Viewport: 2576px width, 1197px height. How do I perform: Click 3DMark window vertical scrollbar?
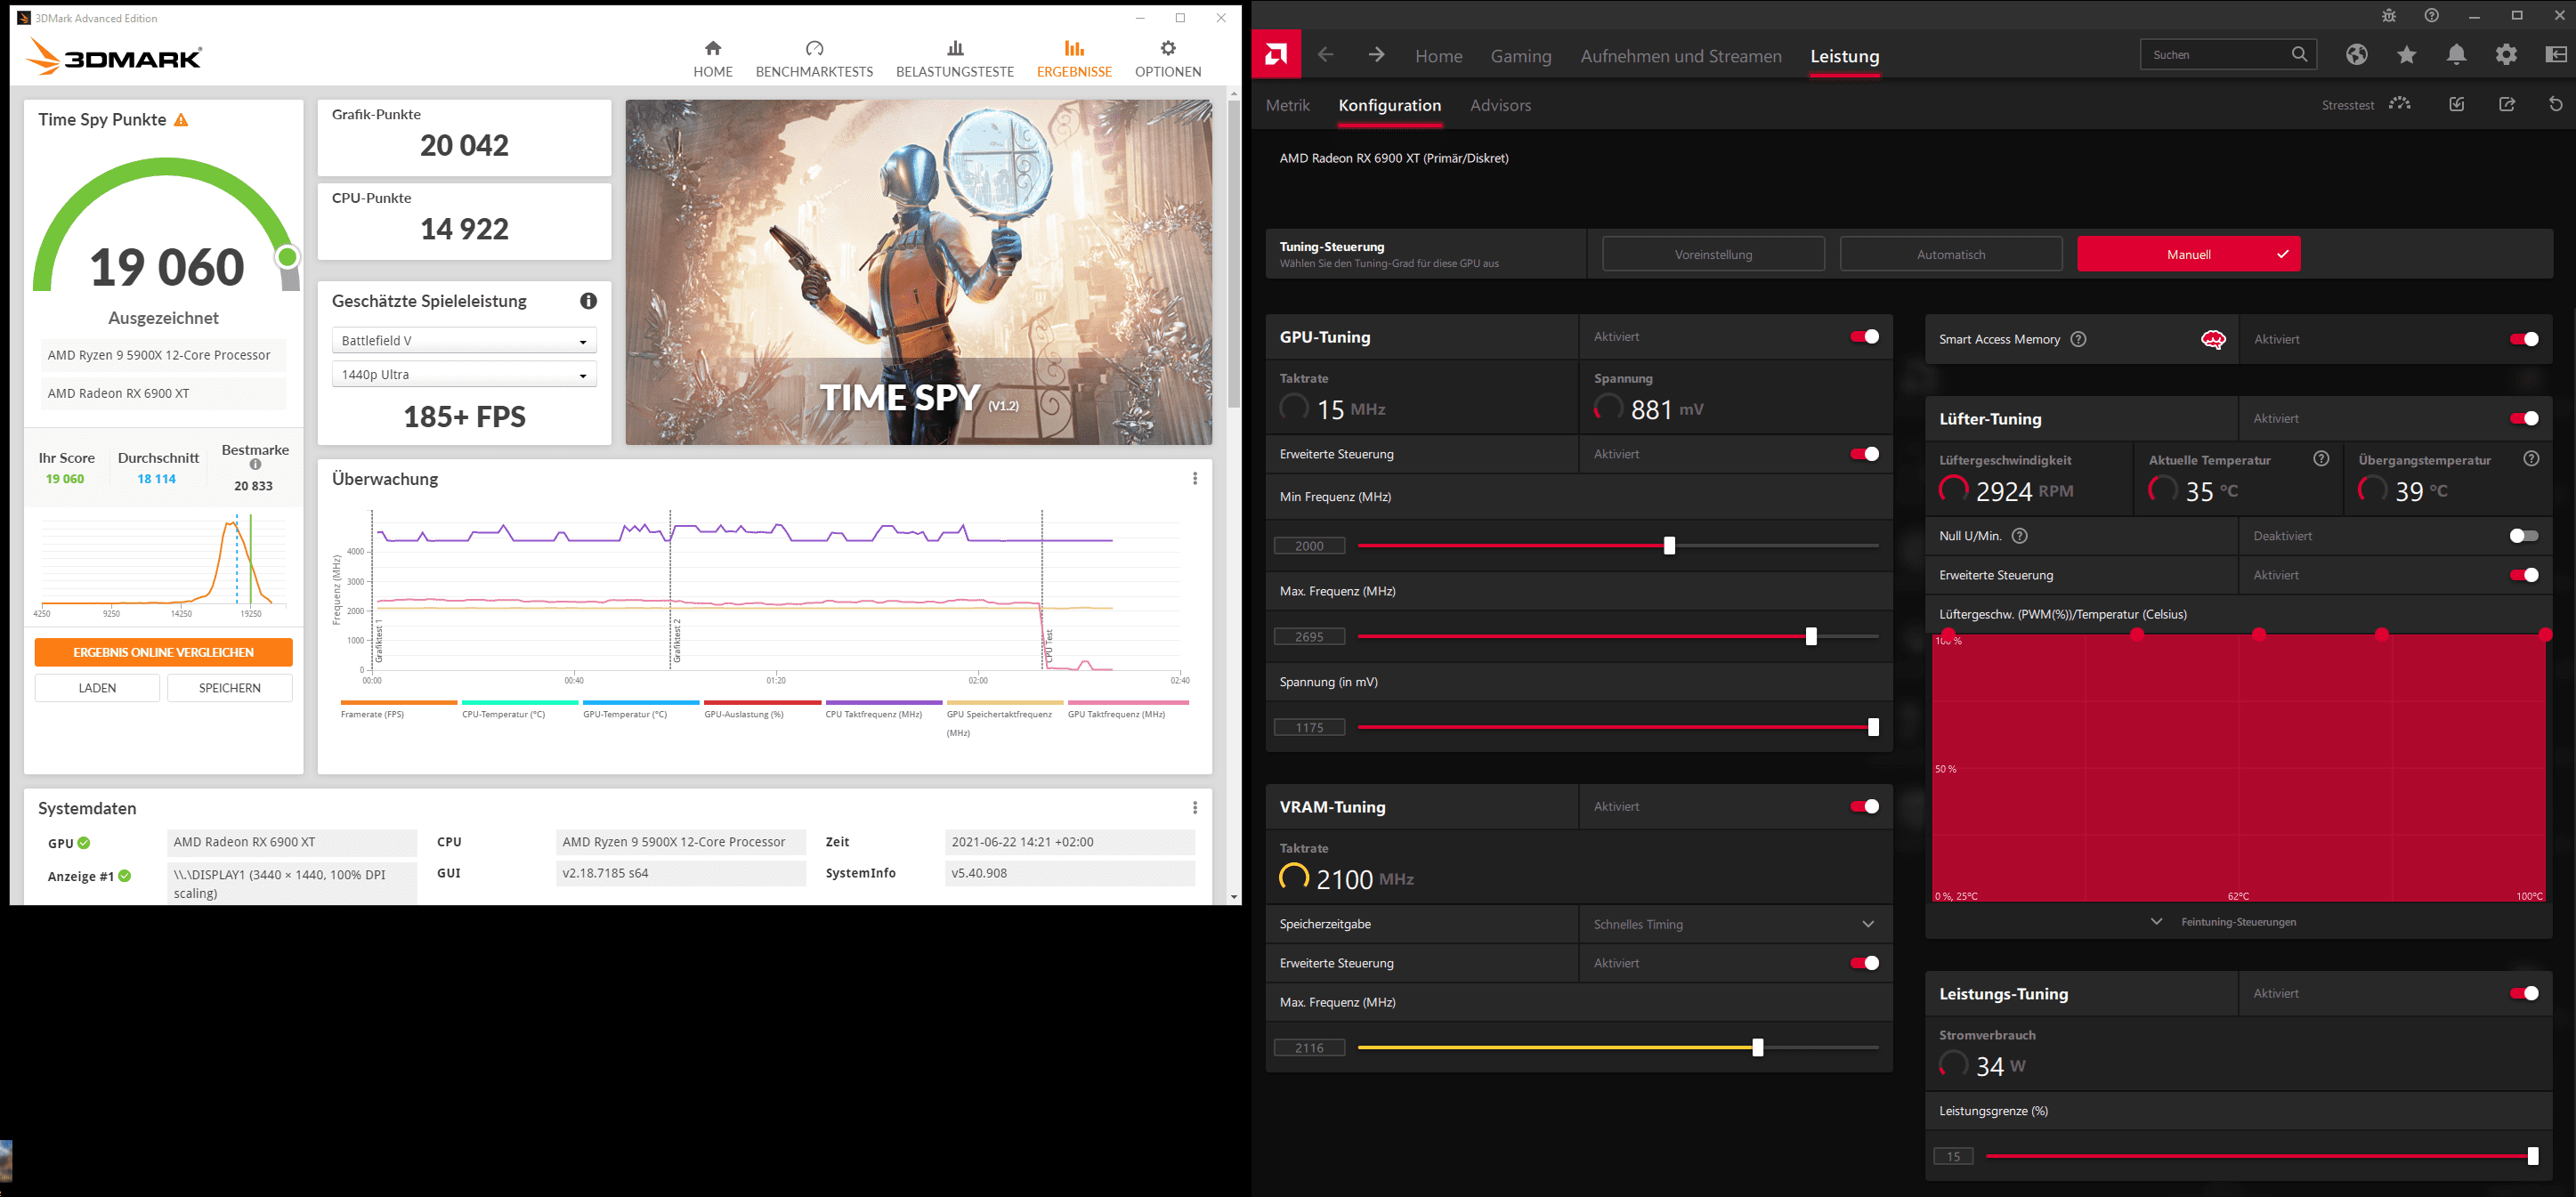tap(1234, 255)
